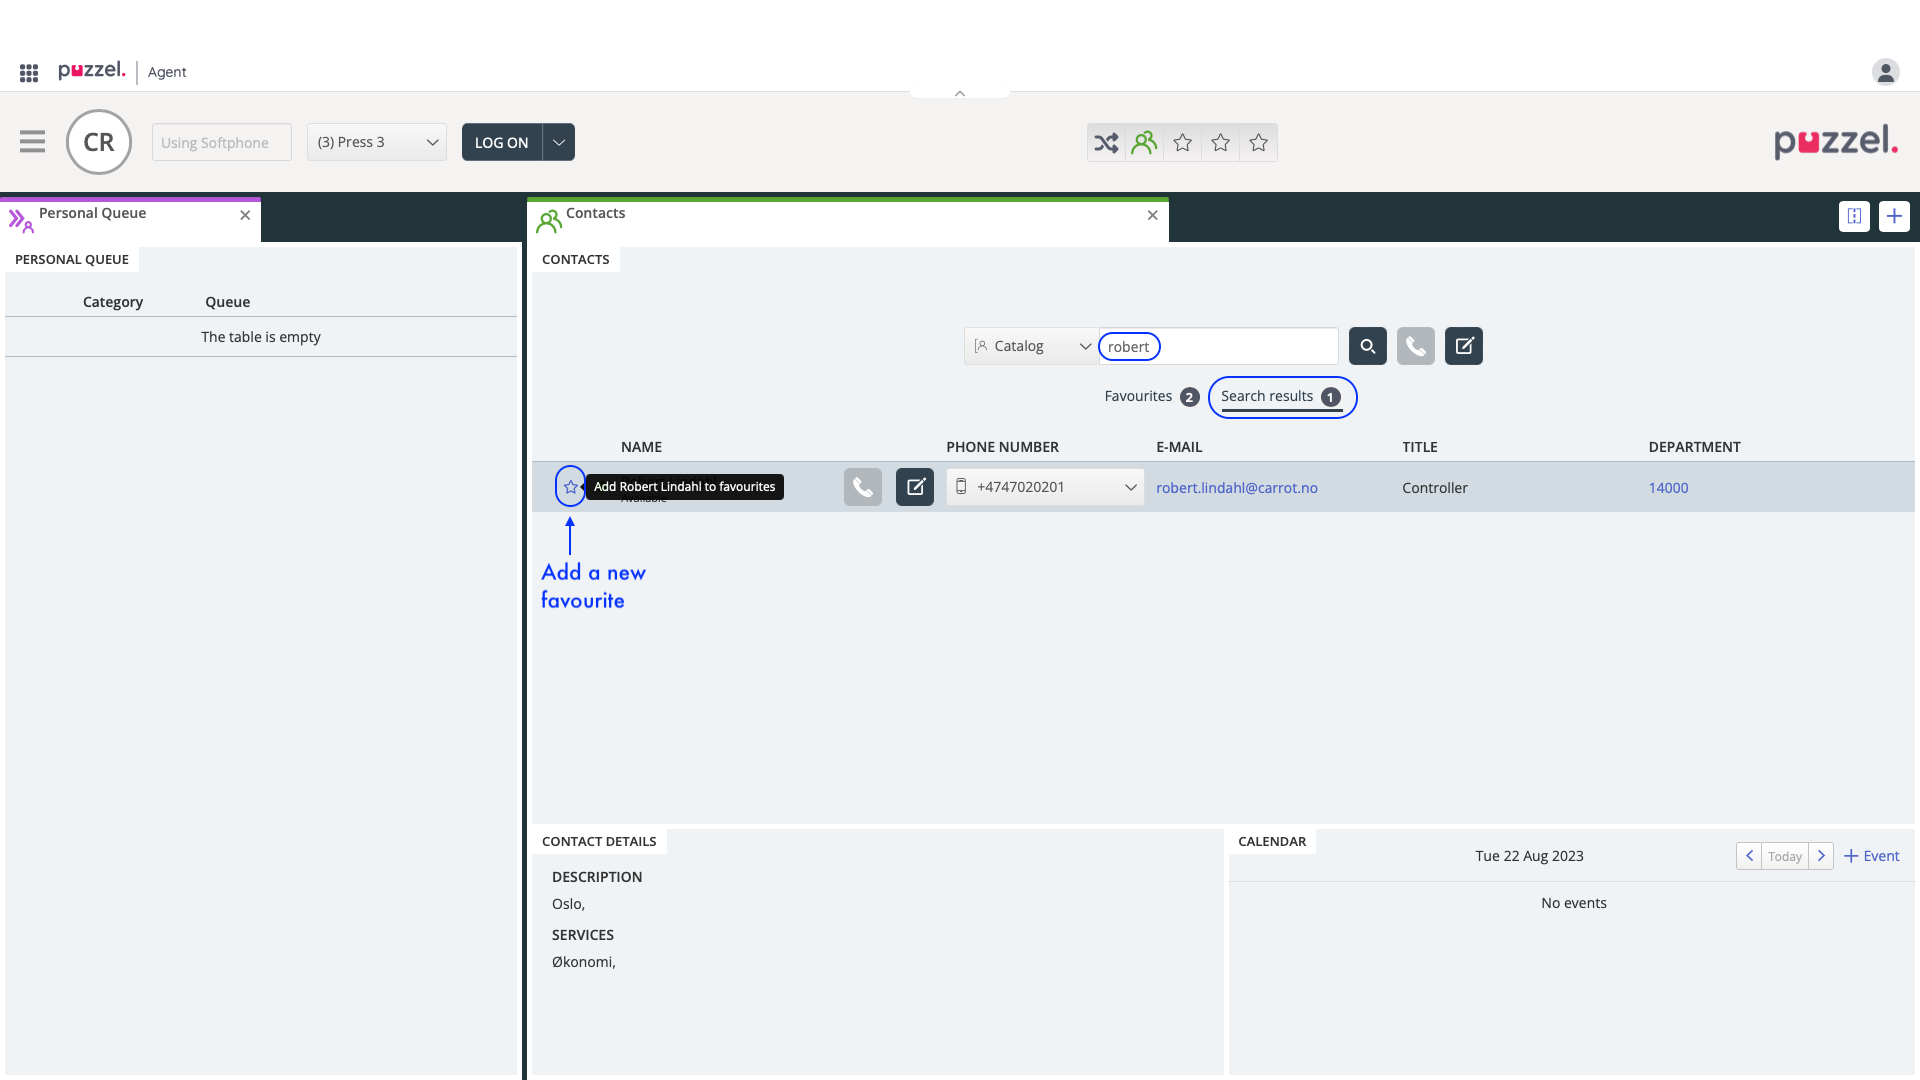Toggle the split layout view icon
1920x1080 pixels.
pyautogui.click(x=1854, y=216)
